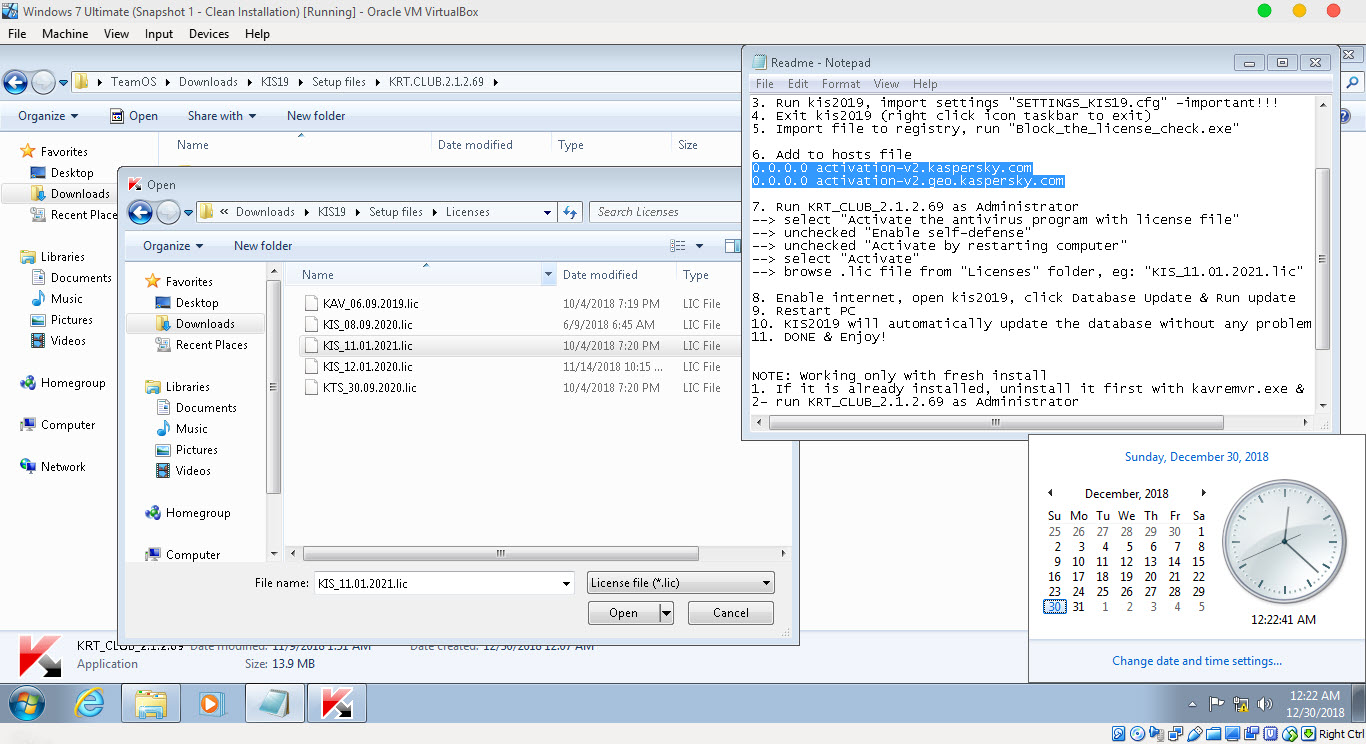Click the Search Licenses field
The height and width of the screenshot is (744, 1366).
coord(665,212)
